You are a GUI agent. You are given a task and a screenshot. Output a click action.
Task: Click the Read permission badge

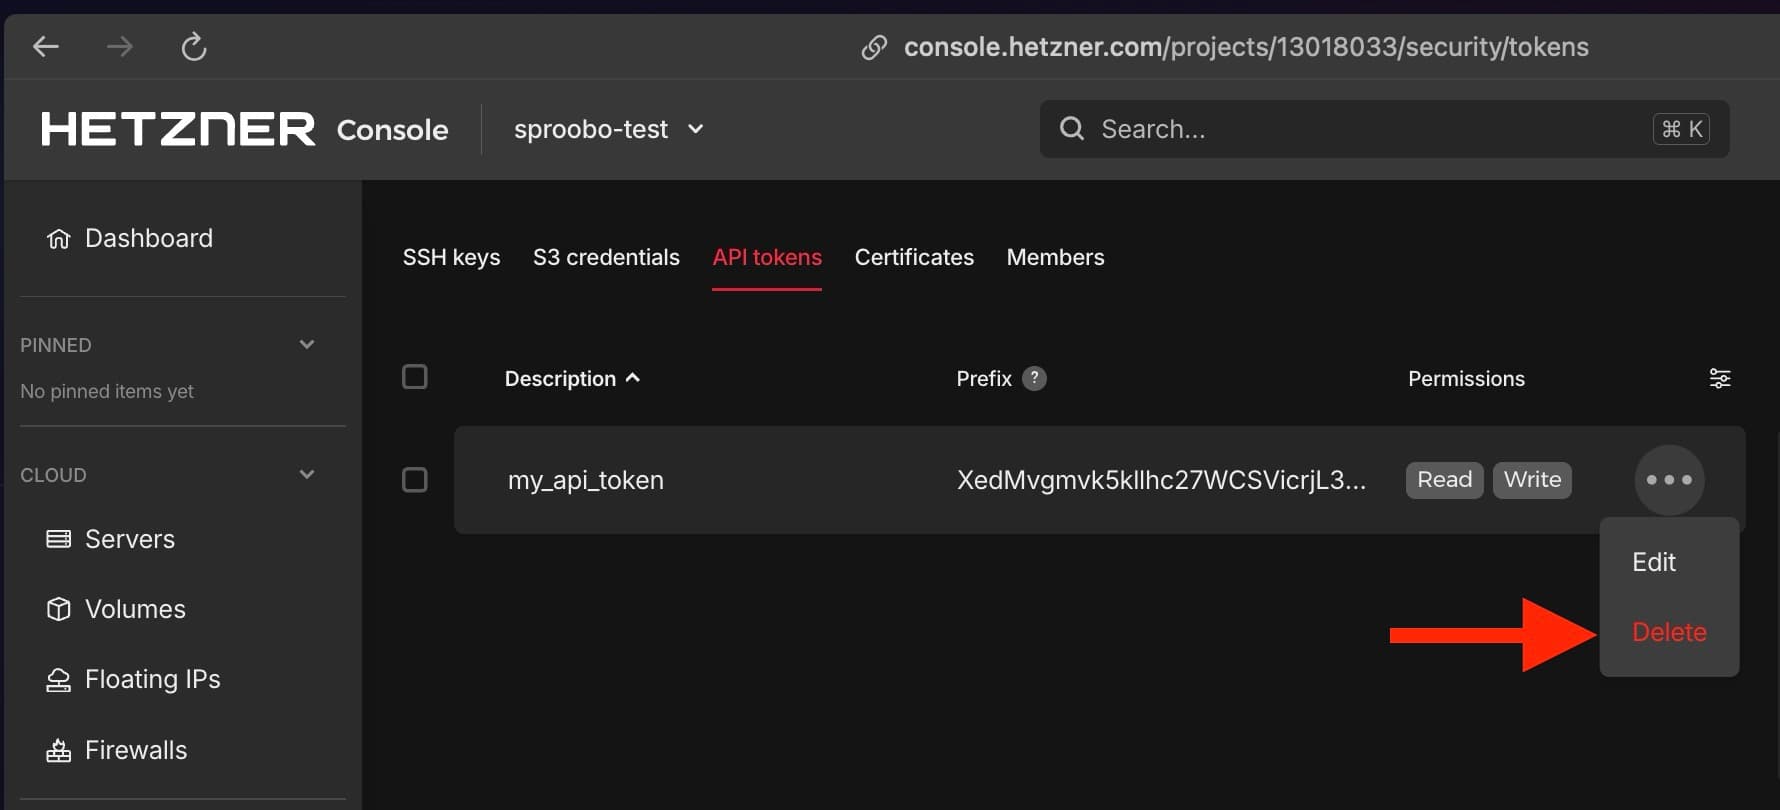tap(1444, 480)
